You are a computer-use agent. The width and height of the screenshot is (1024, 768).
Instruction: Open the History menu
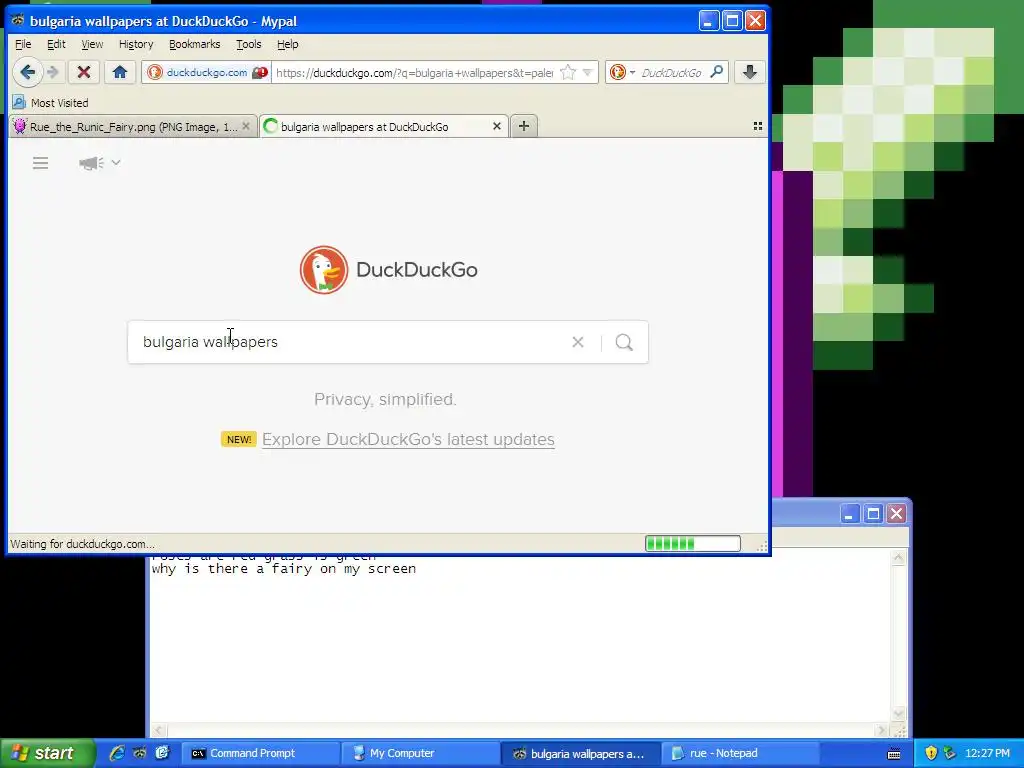136,44
